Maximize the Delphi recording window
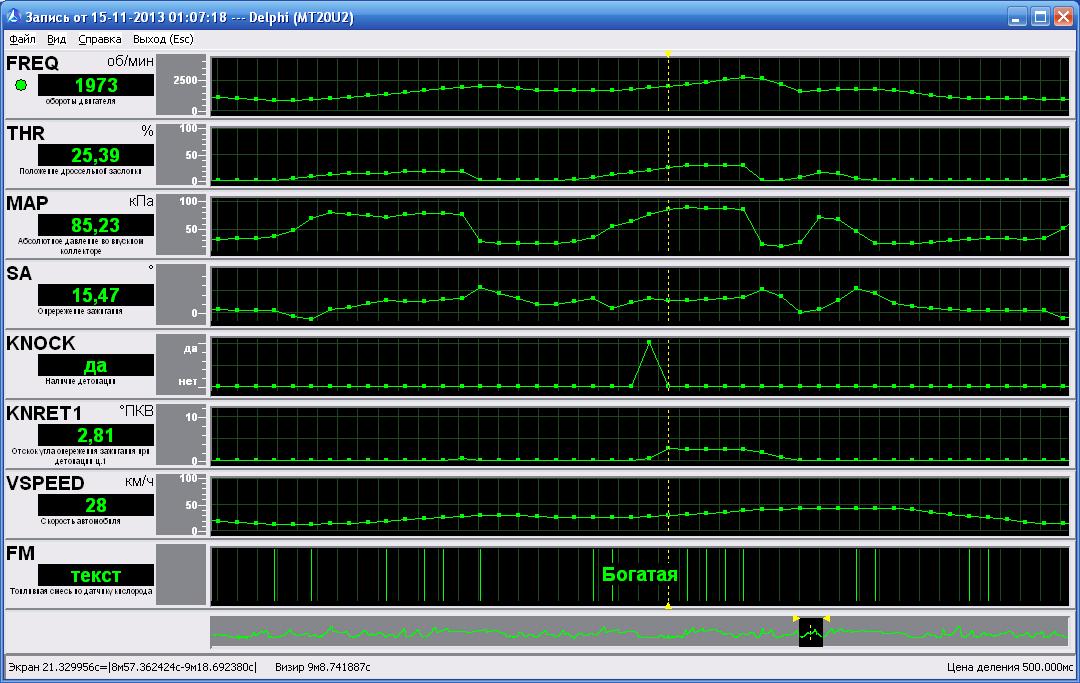 click(x=1040, y=17)
